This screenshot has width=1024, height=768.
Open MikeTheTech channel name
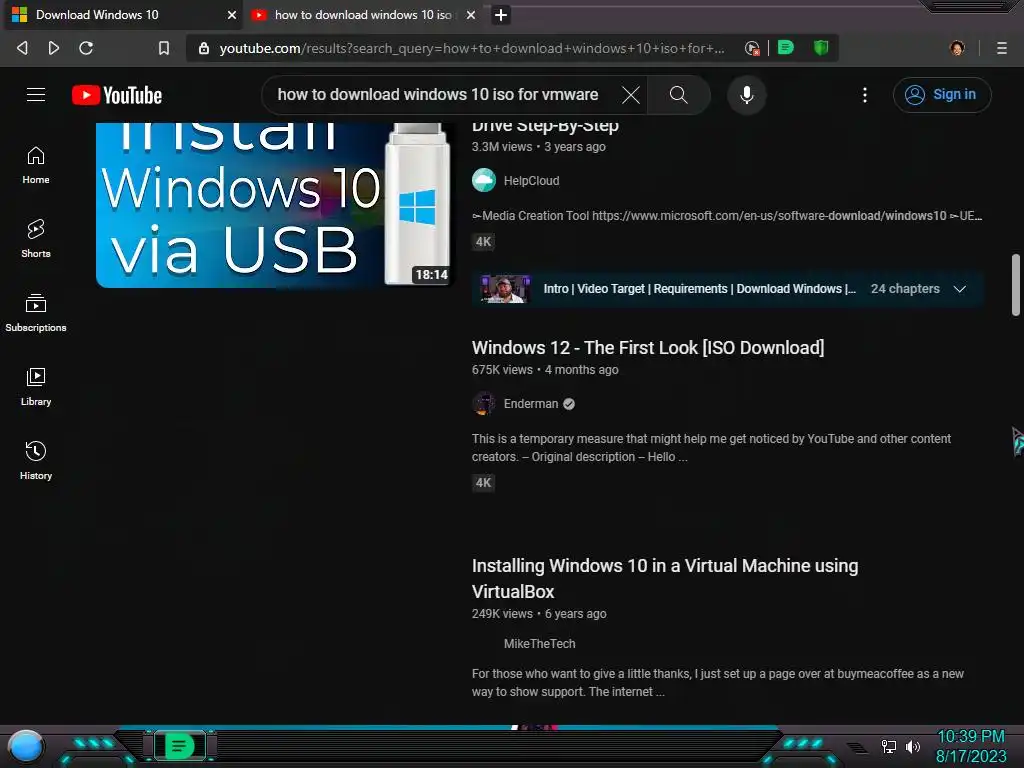point(539,644)
